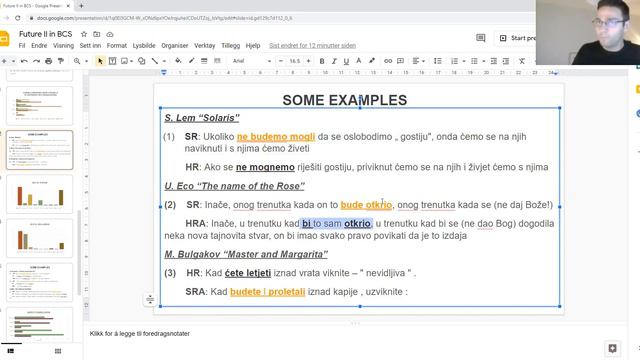Click the add comment toolbar icon
The width and height of the screenshot is (640, 360).
click(x=400, y=61)
